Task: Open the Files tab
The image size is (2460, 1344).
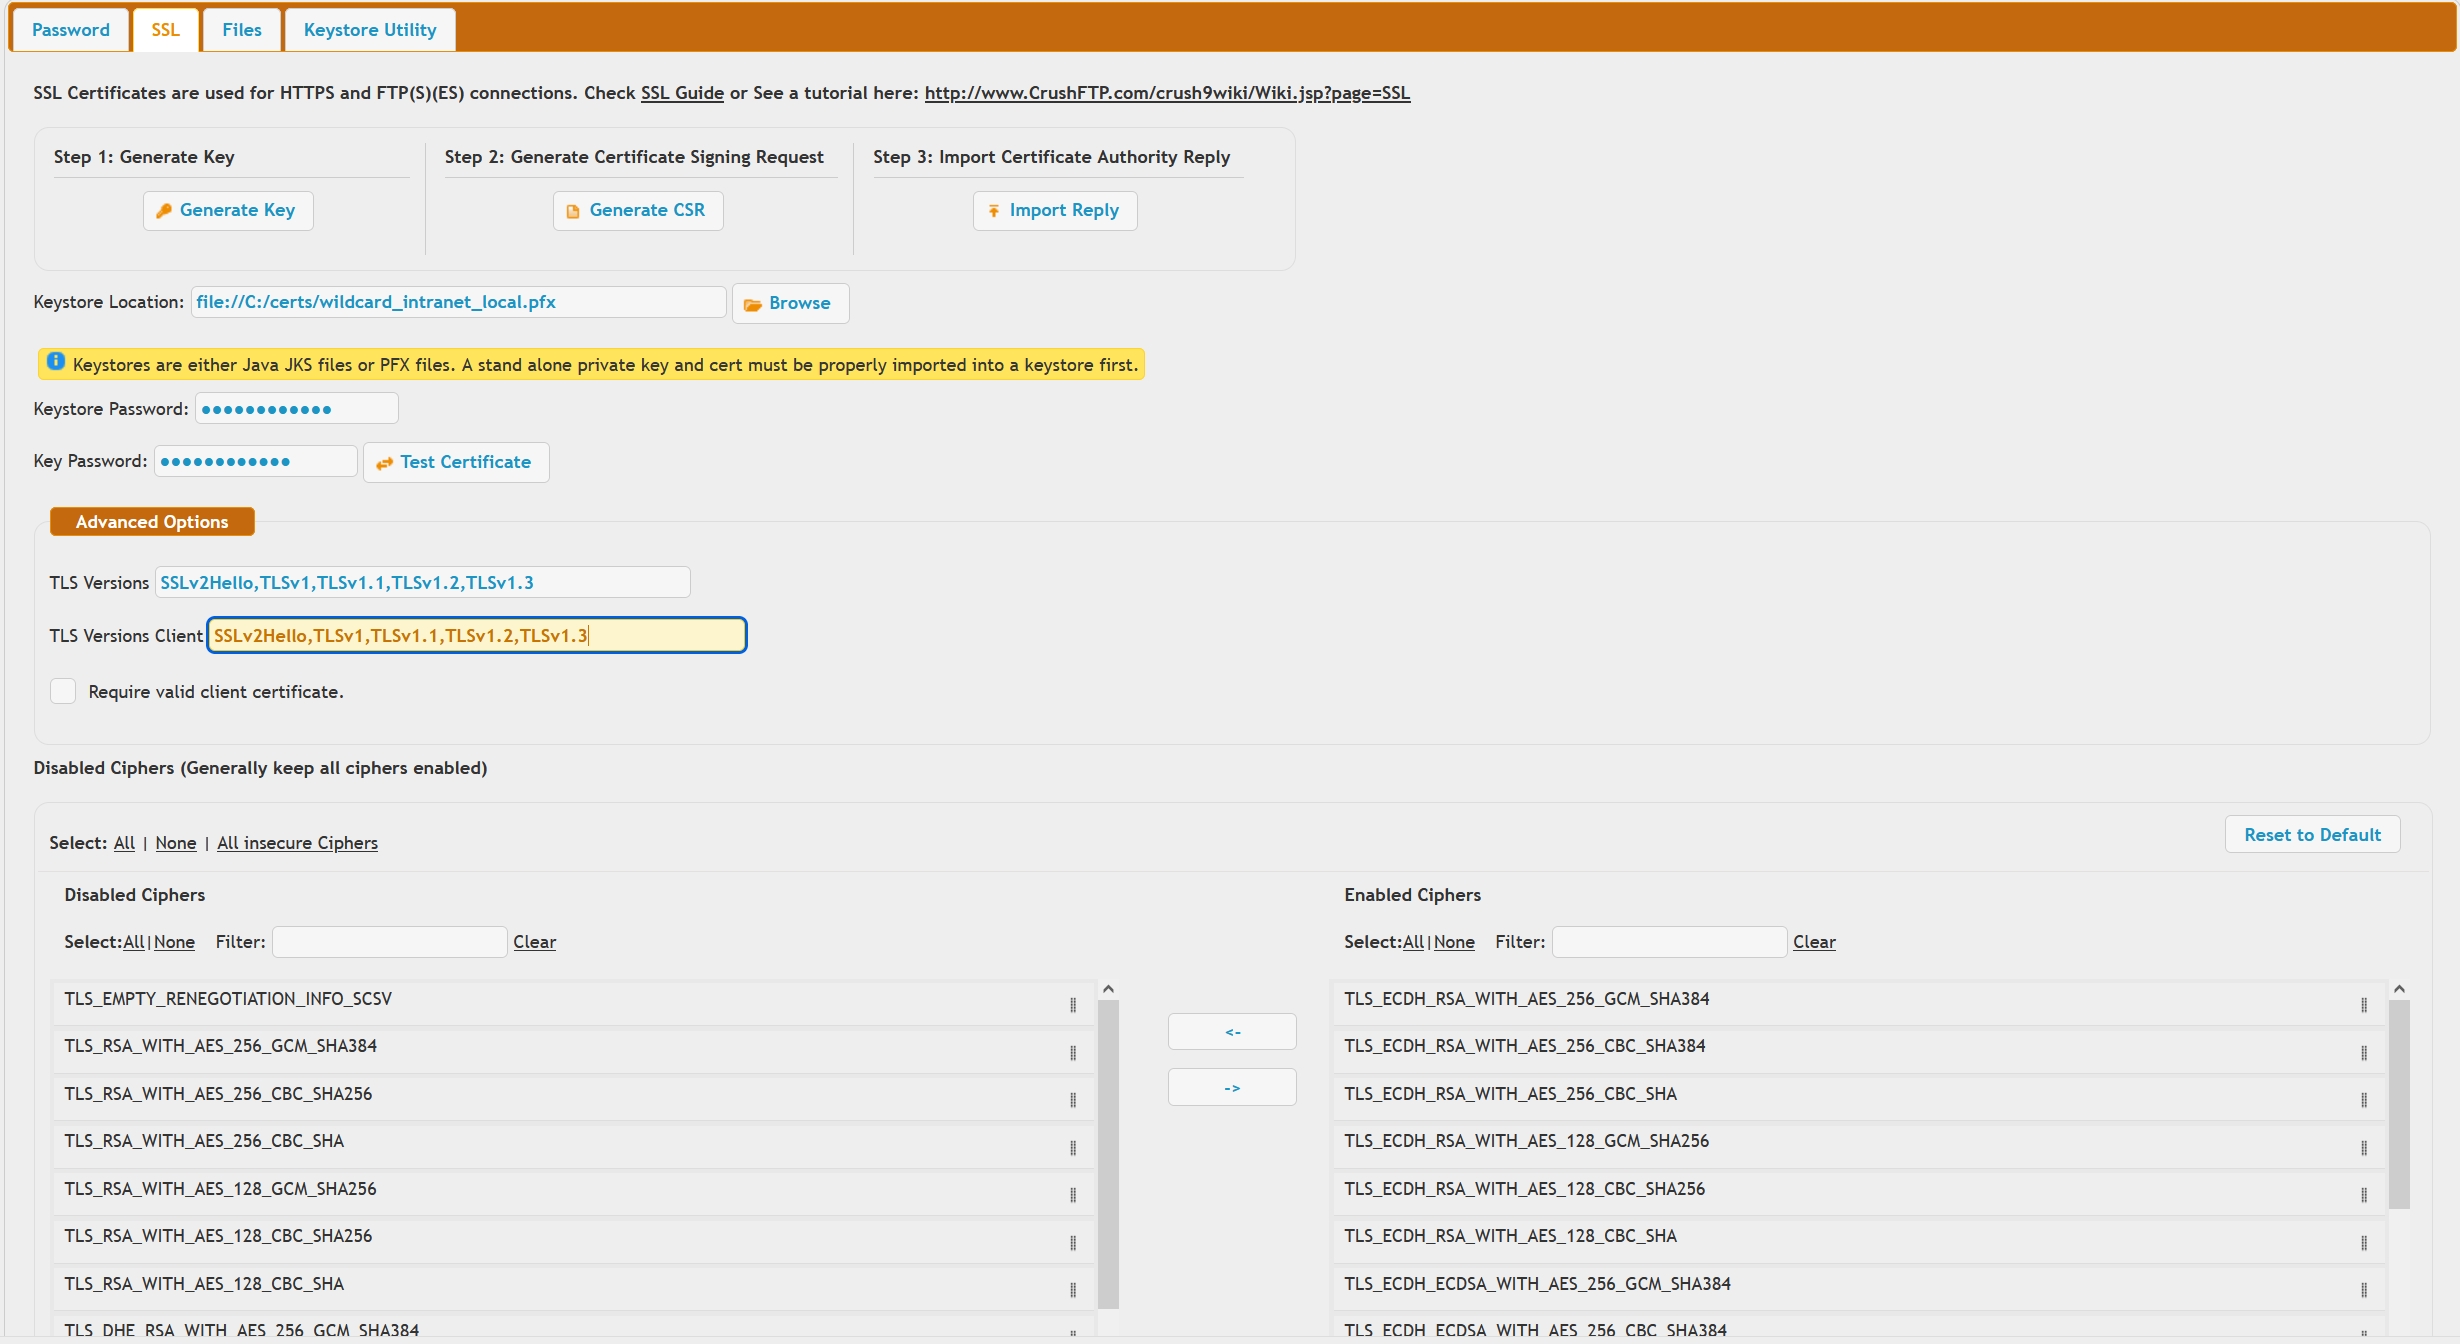Action: (242, 30)
